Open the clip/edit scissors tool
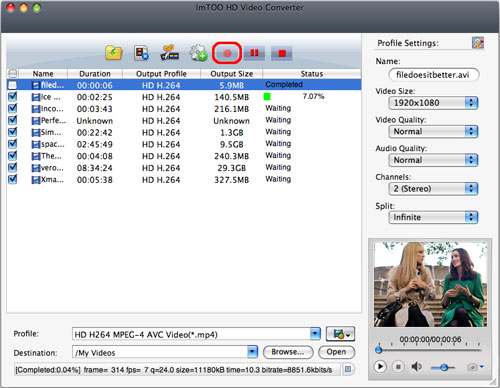The image size is (500, 388). tap(170, 53)
